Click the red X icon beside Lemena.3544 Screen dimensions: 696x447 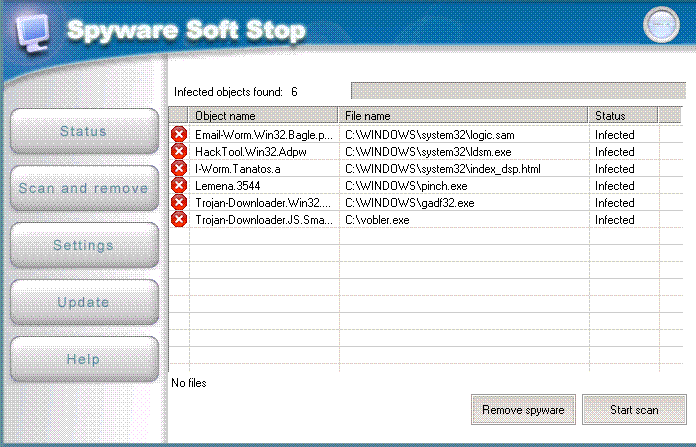coord(179,185)
